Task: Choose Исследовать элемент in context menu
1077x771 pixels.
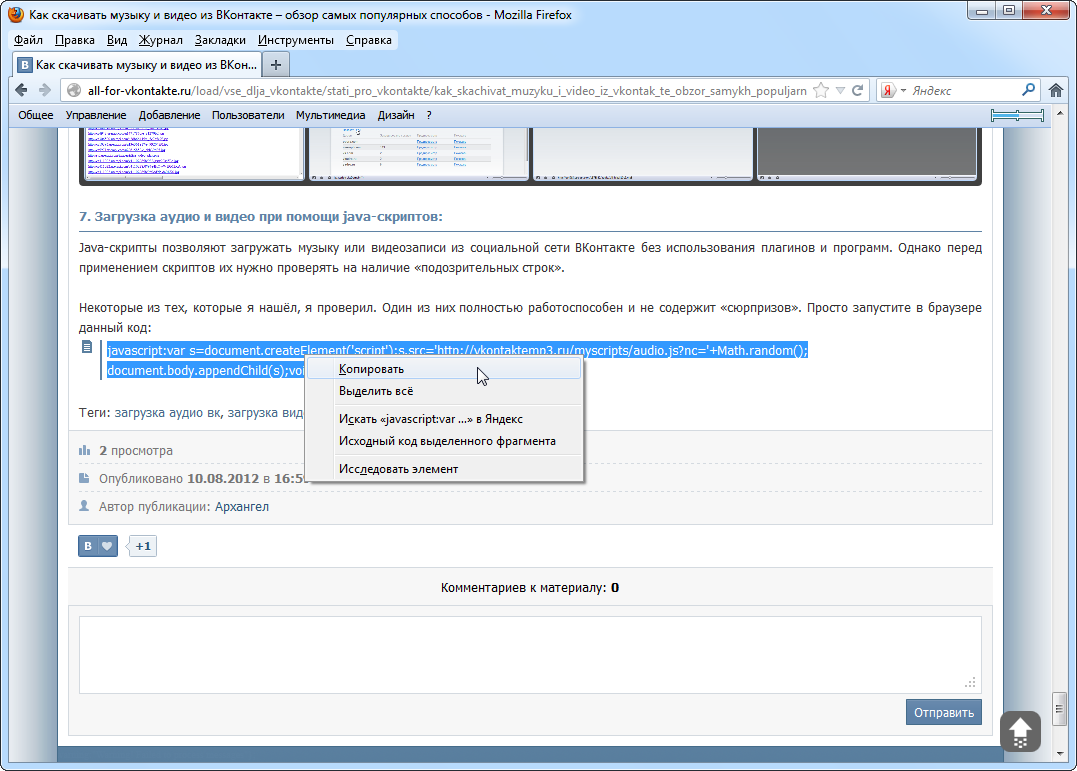Action: point(444,469)
